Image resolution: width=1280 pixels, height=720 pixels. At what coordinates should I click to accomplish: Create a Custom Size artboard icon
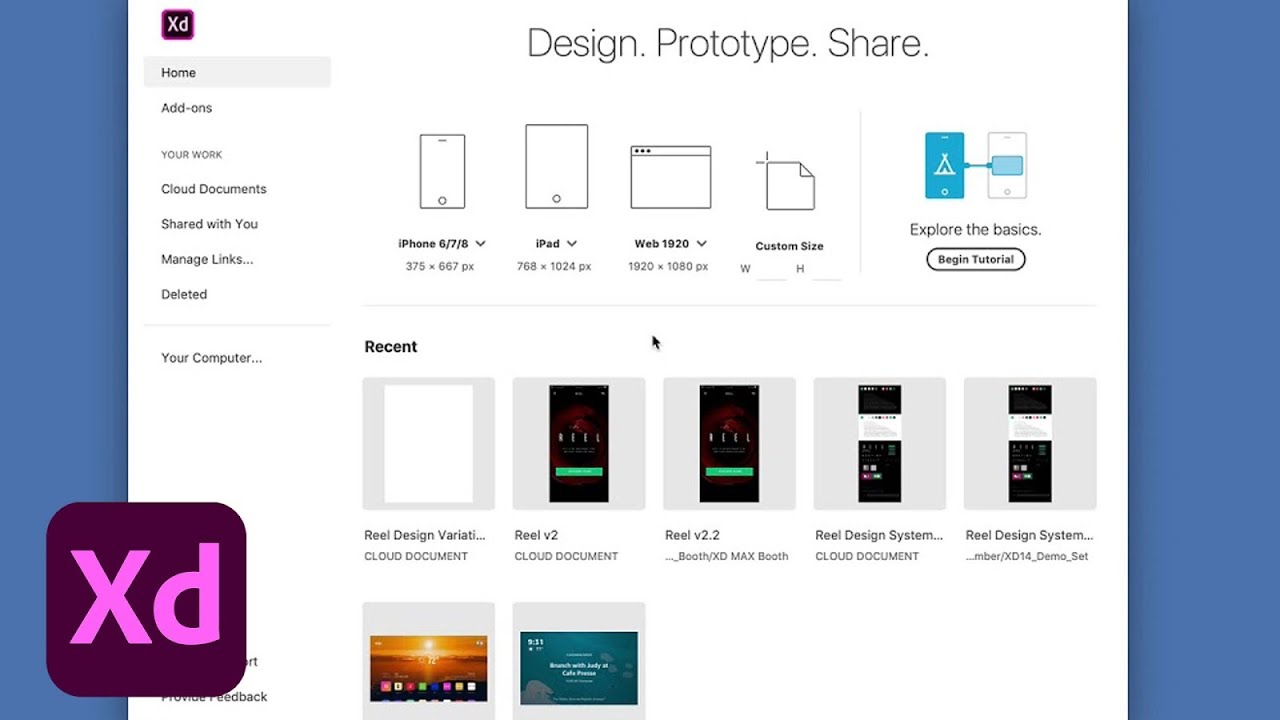[786, 181]
